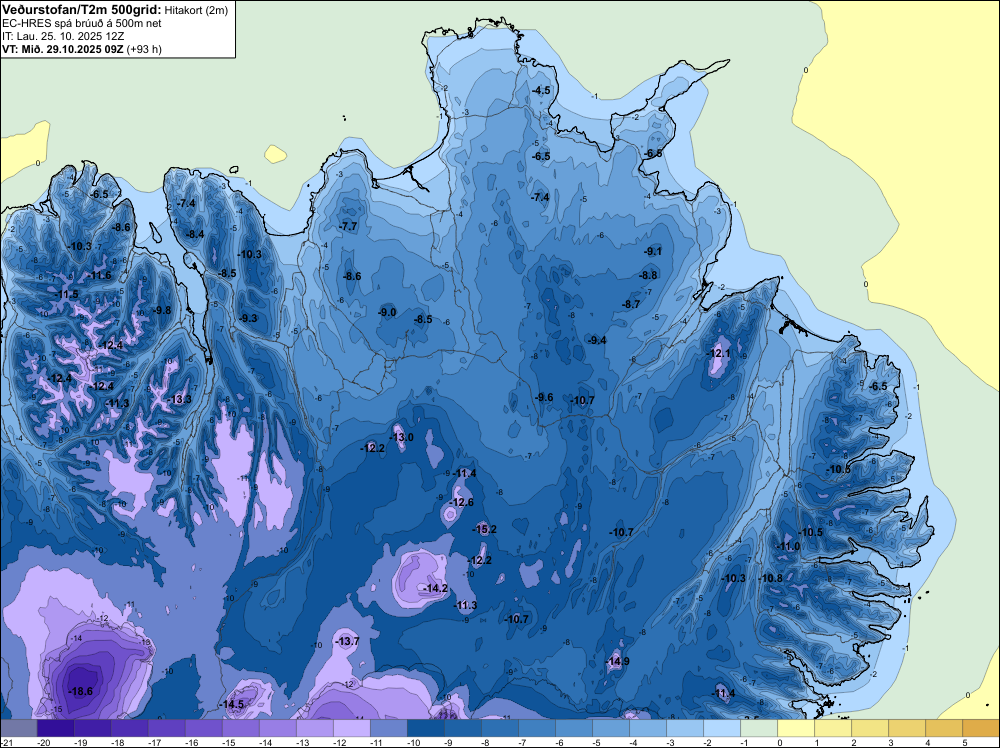Click the -13.0 temperature label

pos(401,437)
